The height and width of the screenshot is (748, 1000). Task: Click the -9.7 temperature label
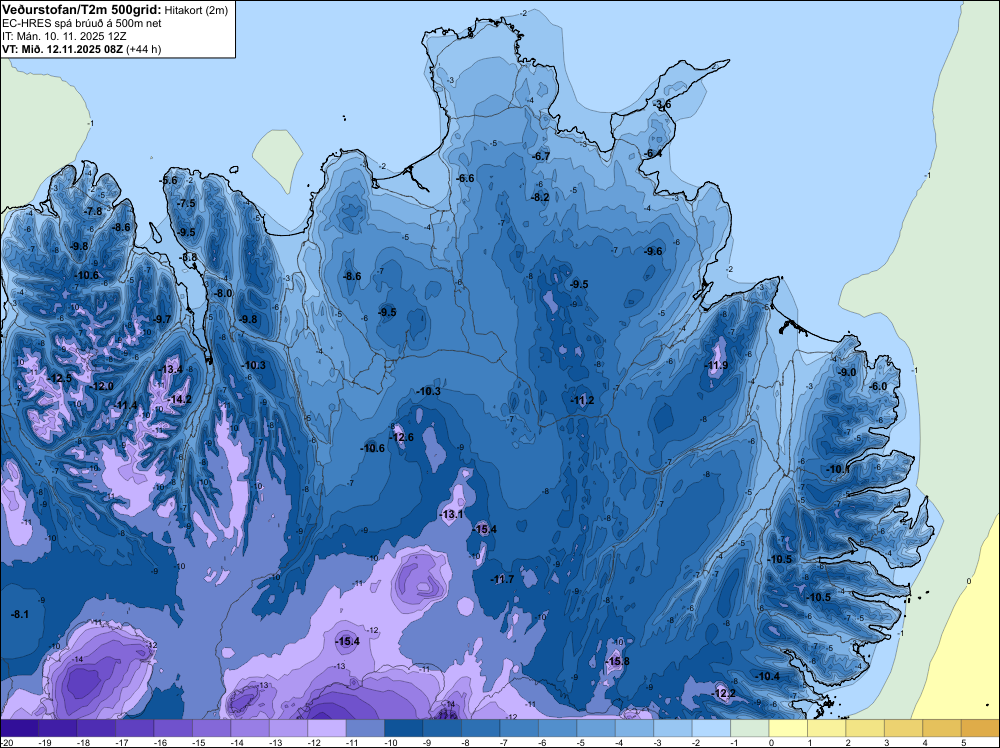coord(163,319)
